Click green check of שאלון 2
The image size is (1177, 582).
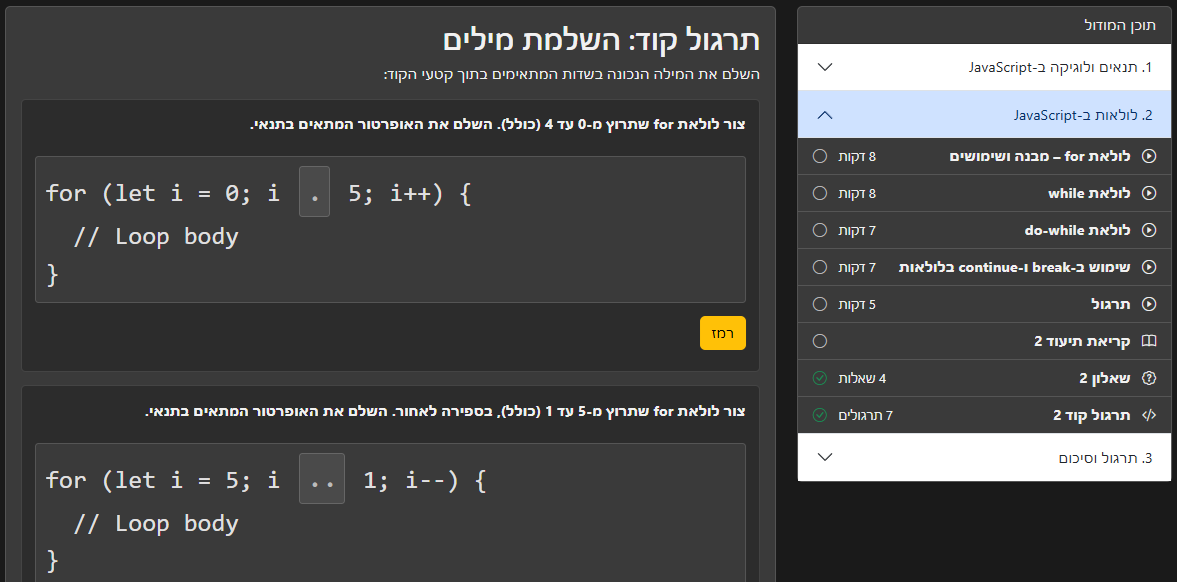click(820, 378)
